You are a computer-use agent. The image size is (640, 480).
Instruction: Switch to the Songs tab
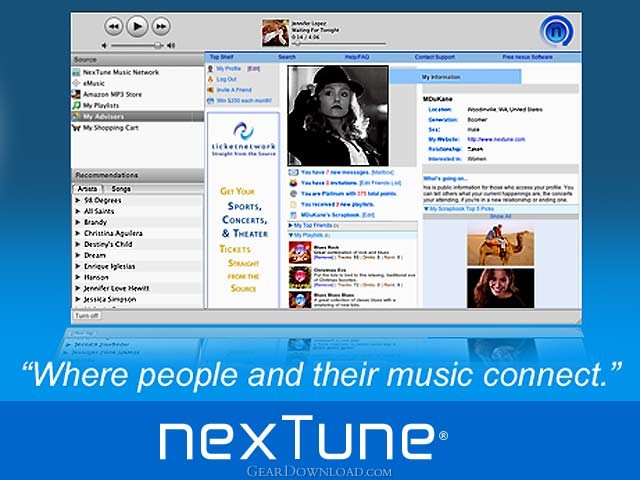click(x=121, y=189)
